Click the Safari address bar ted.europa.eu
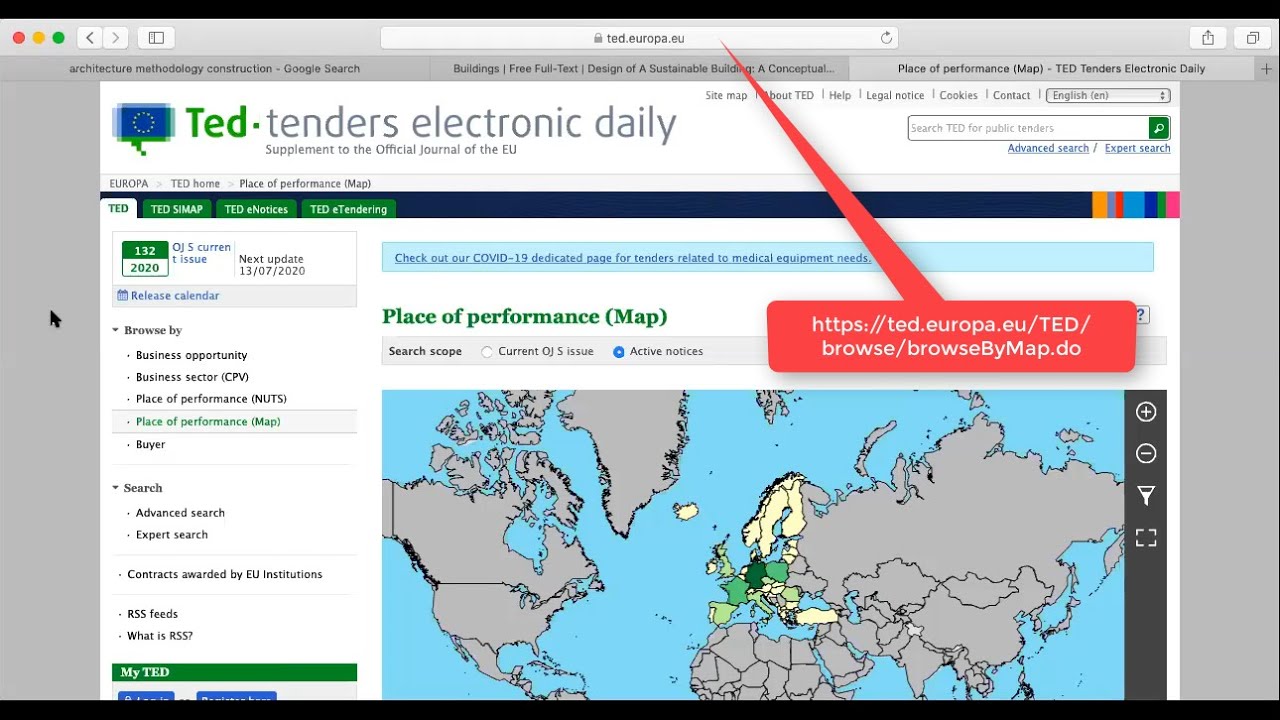 tap(639, 38)
